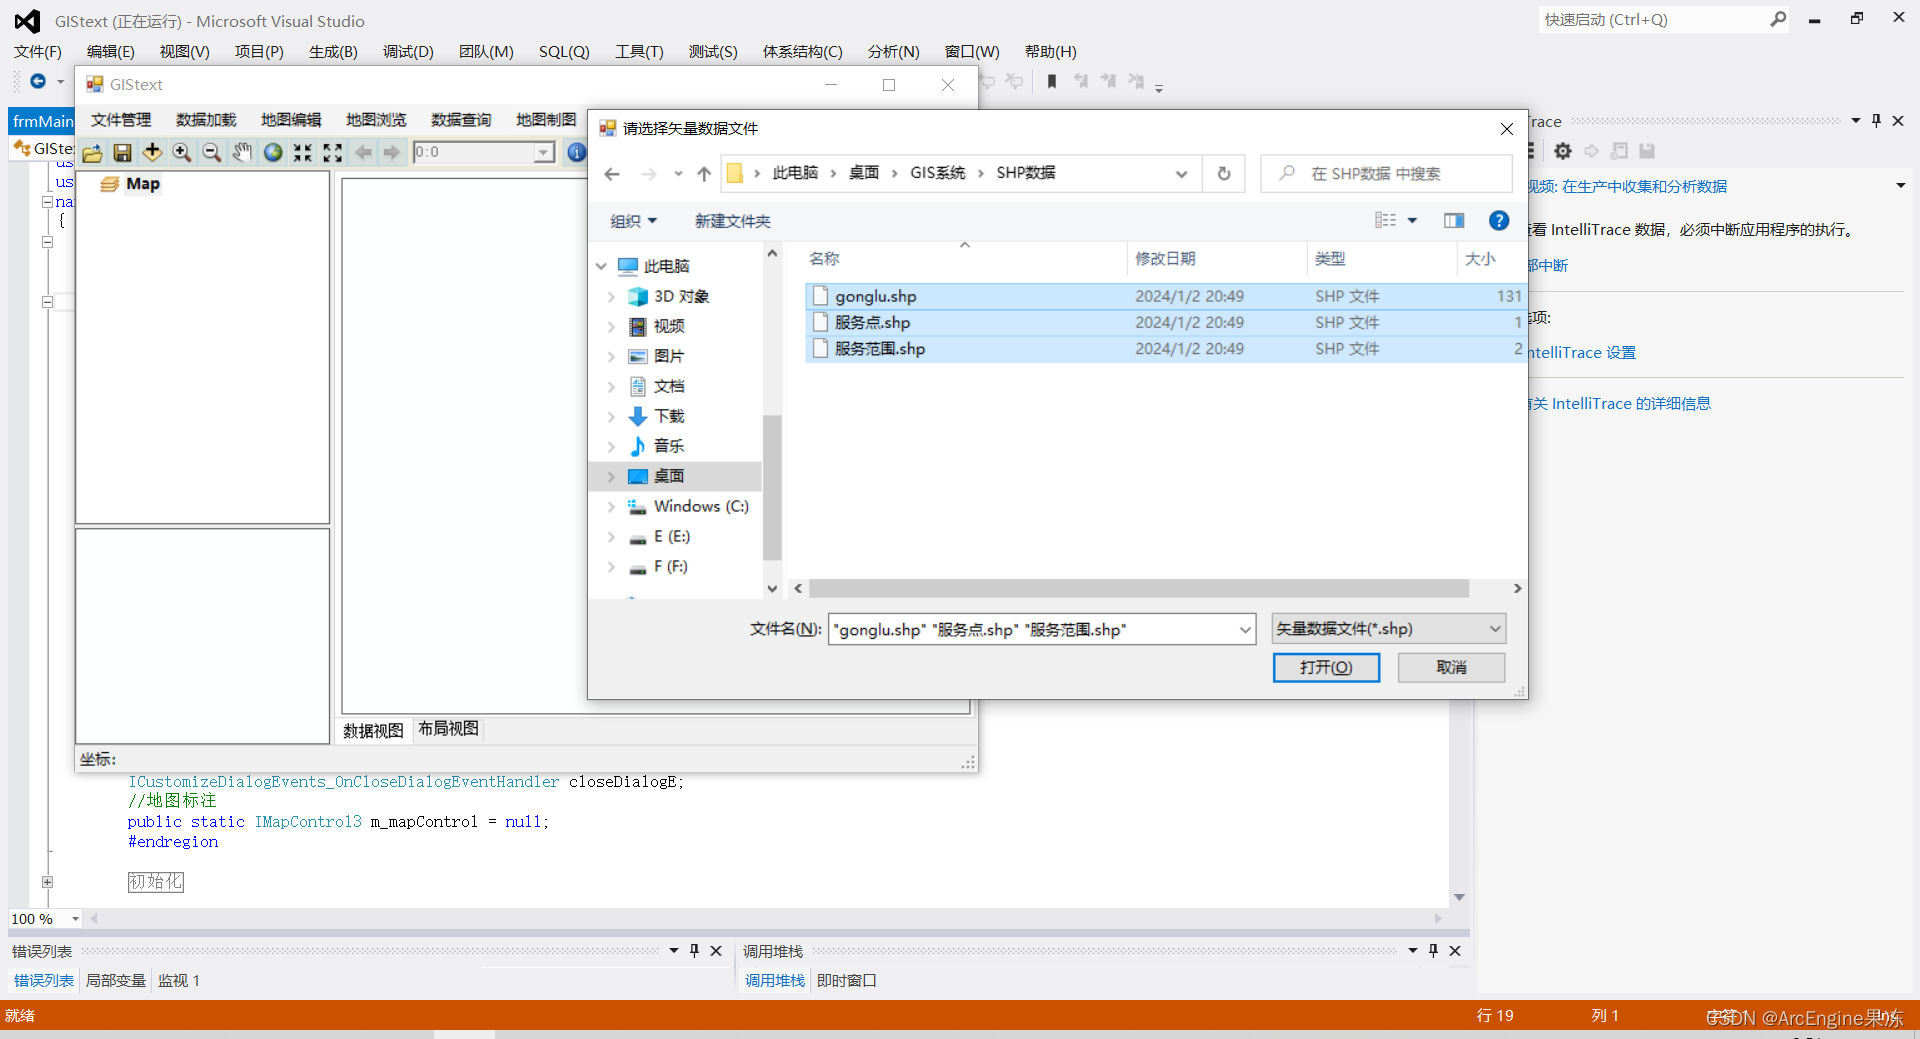Click the Full Extent globe icon
Image resolution: width=1920 pixels, height=1039 pixels.
(x=273, y=152)
